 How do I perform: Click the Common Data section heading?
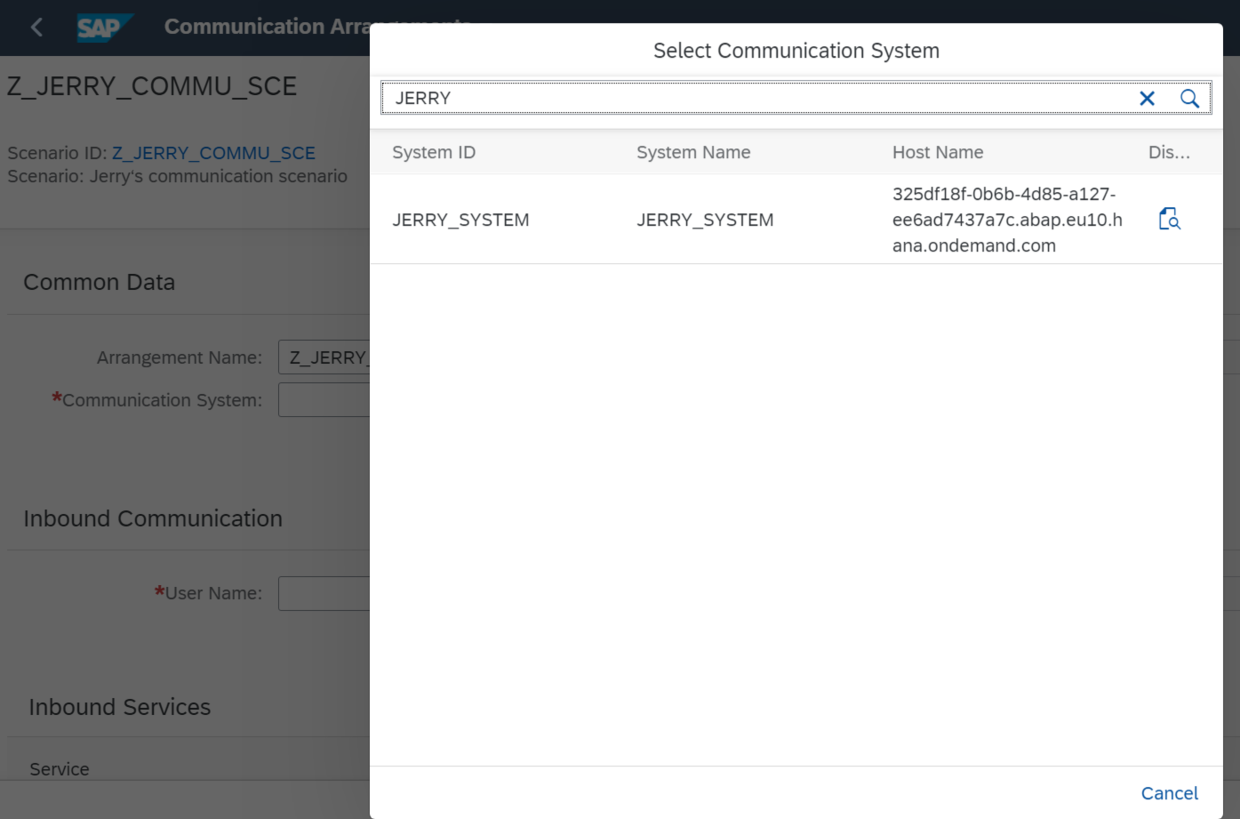99,282
